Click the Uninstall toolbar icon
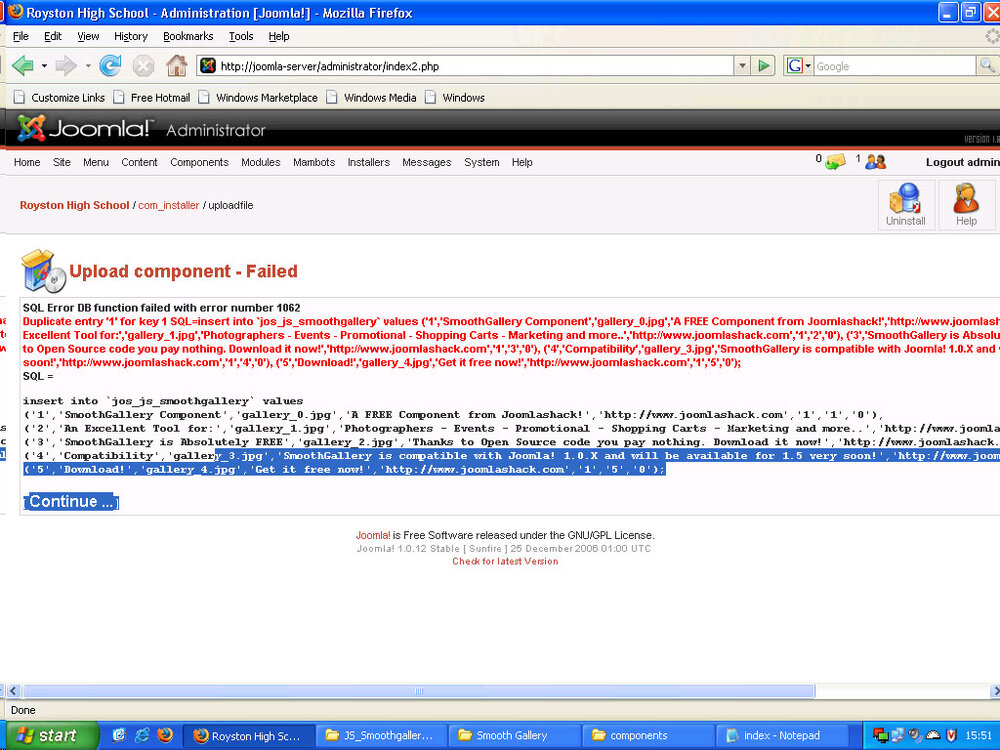Screen dimensions: 1000x750 coord(906,205)
